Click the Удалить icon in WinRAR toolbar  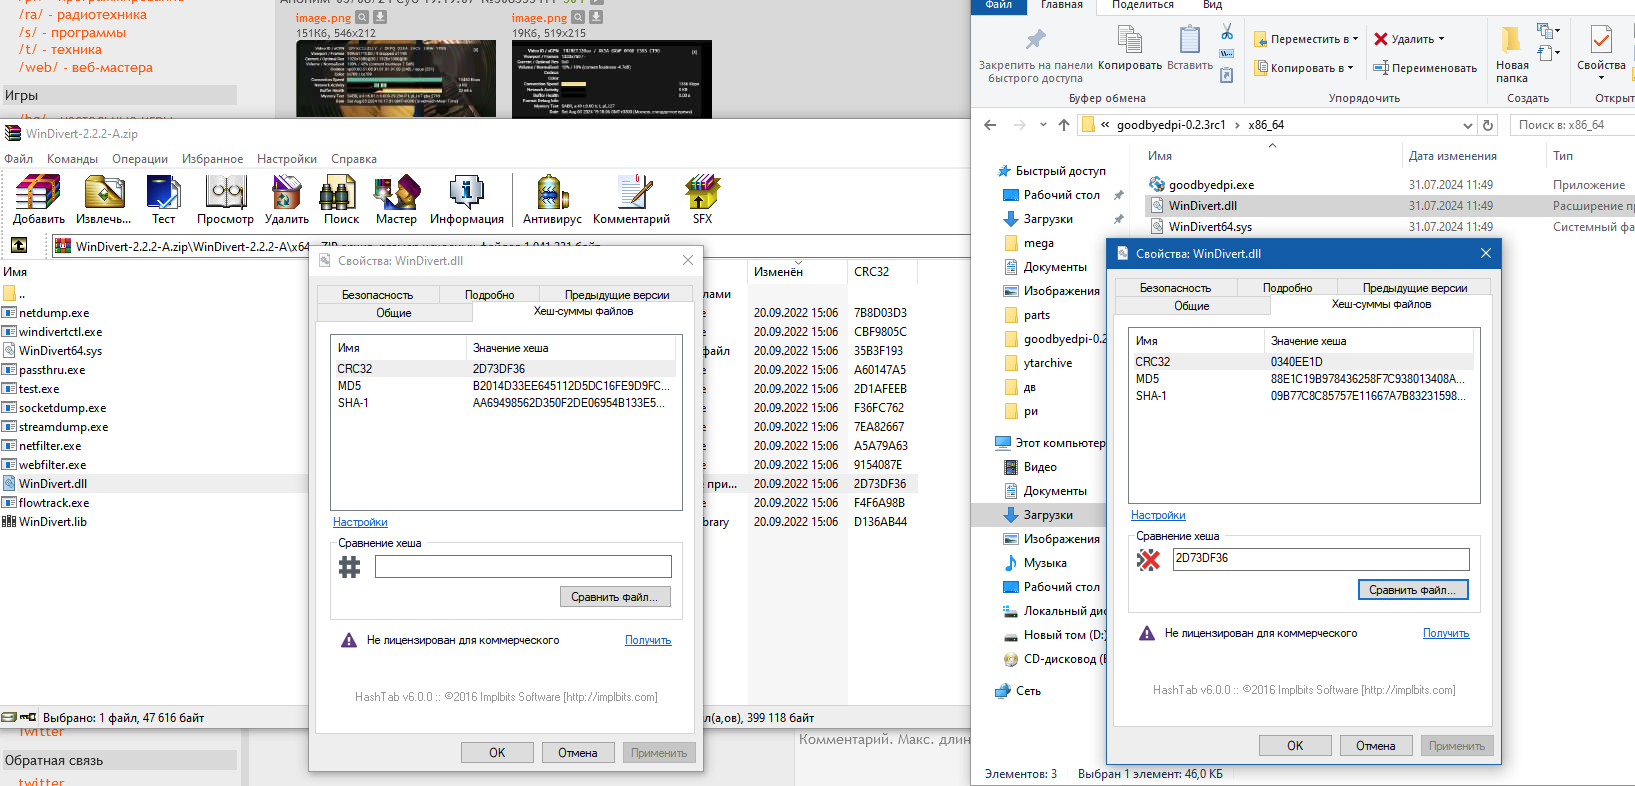(x=287, y=199)
